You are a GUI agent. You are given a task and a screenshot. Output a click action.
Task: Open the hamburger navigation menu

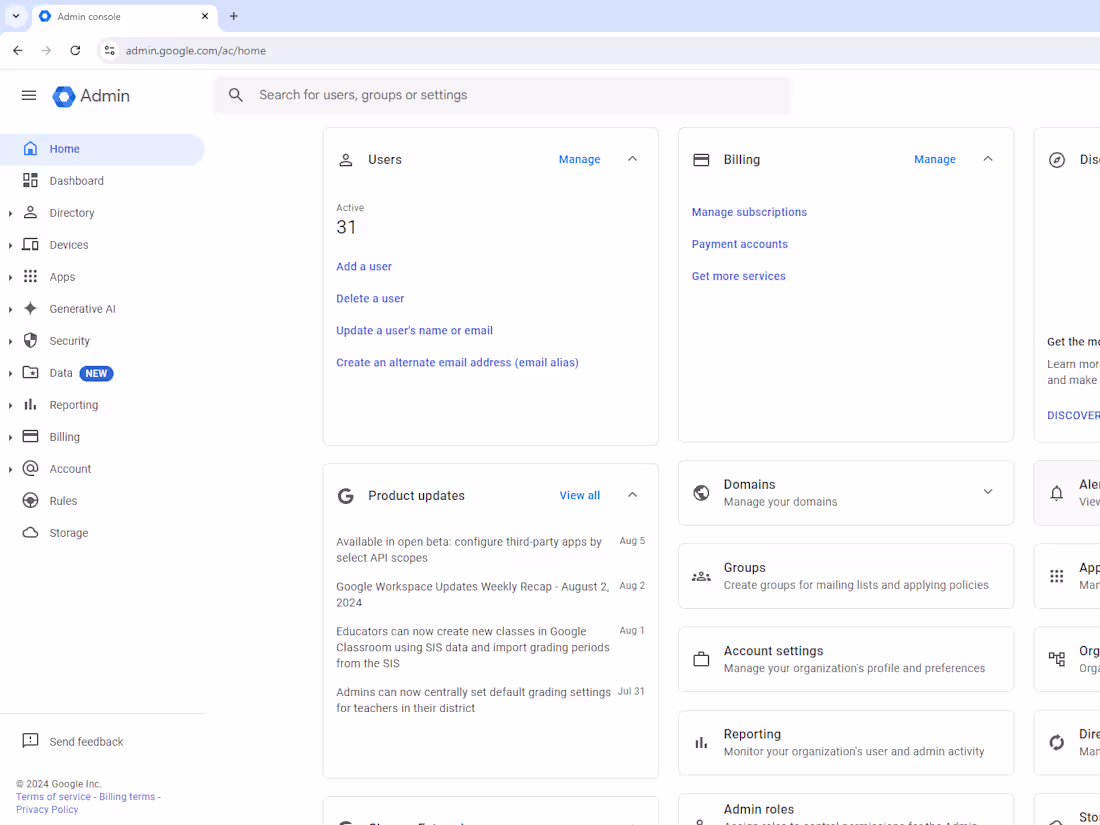[x=28, y=95]
